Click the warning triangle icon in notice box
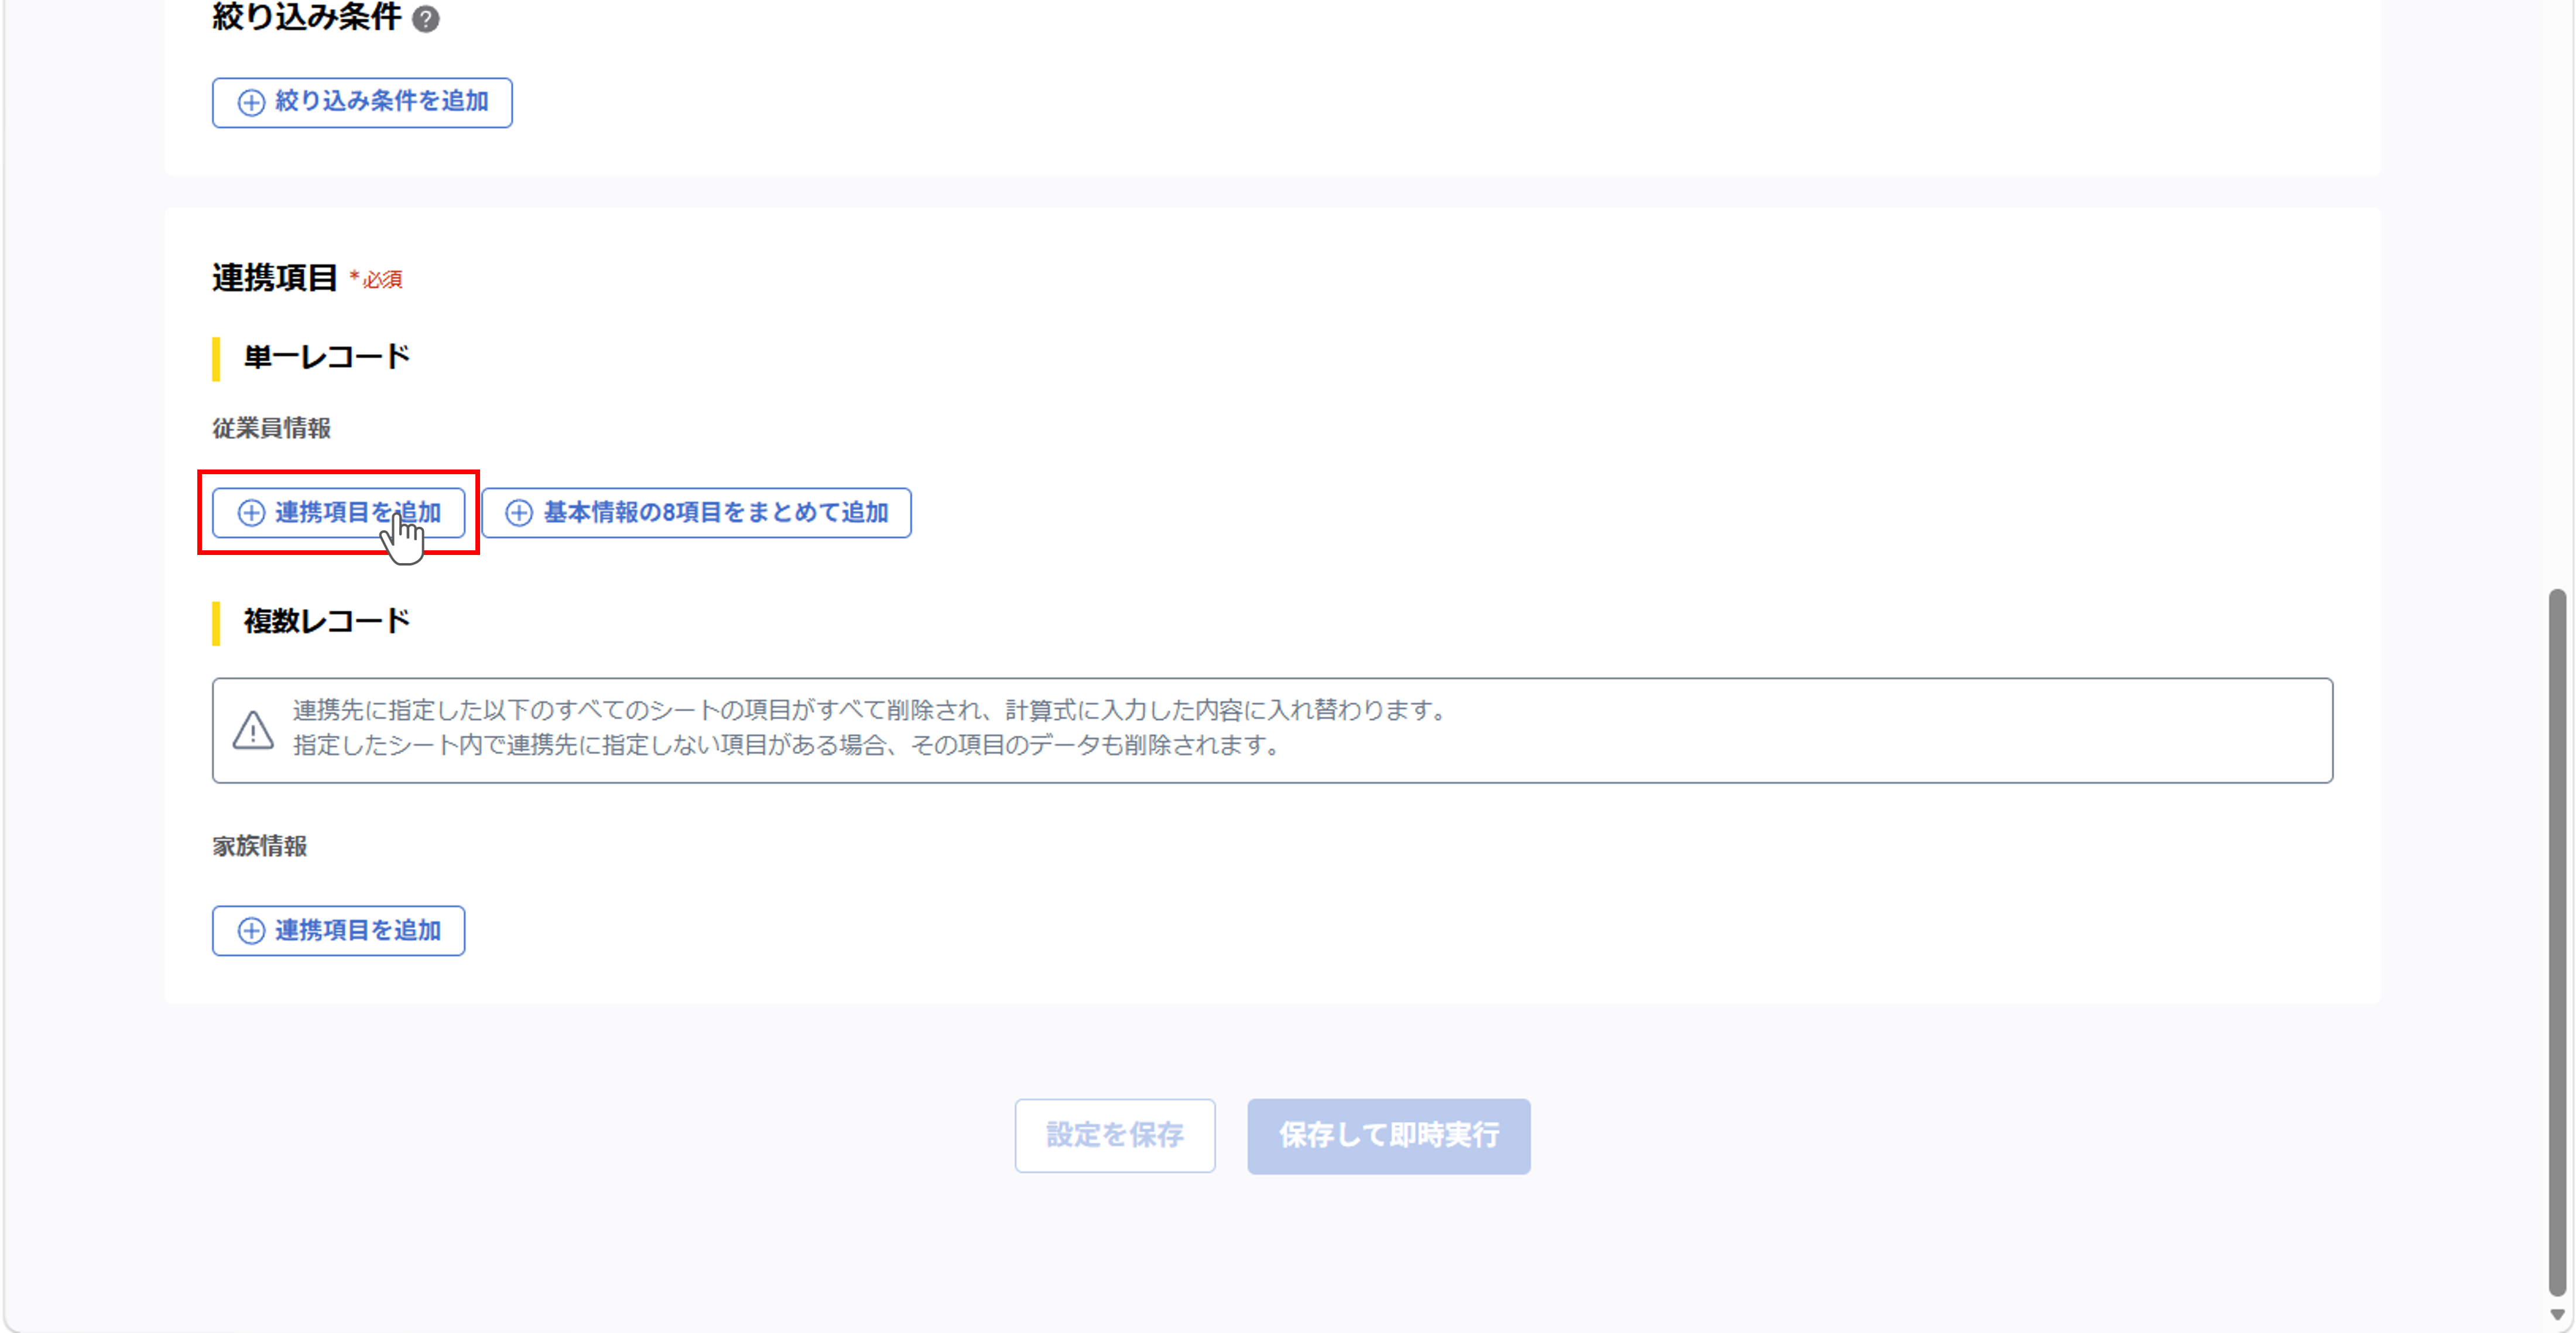Screen dimensions: 2576x1333 pyautogui.click(x=253, y=730)
